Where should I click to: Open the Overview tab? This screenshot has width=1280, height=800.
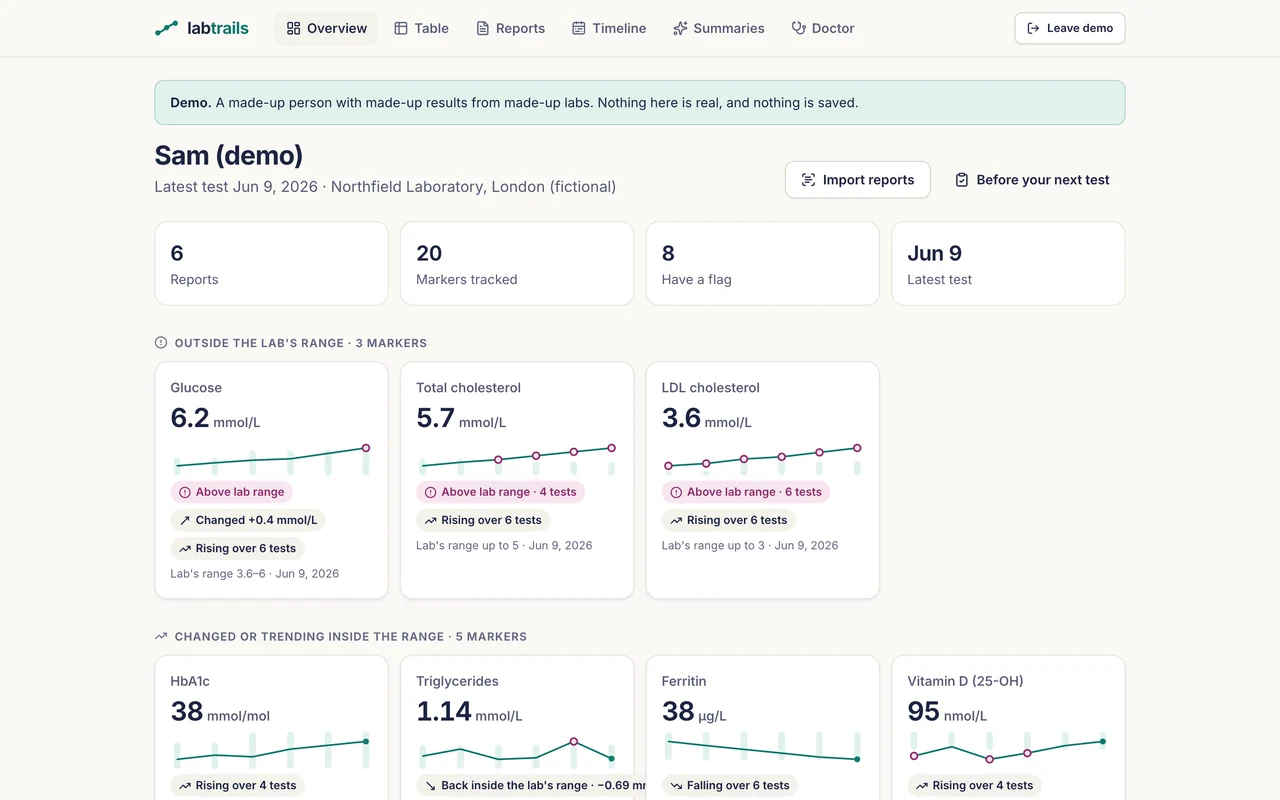pos(327,28)
